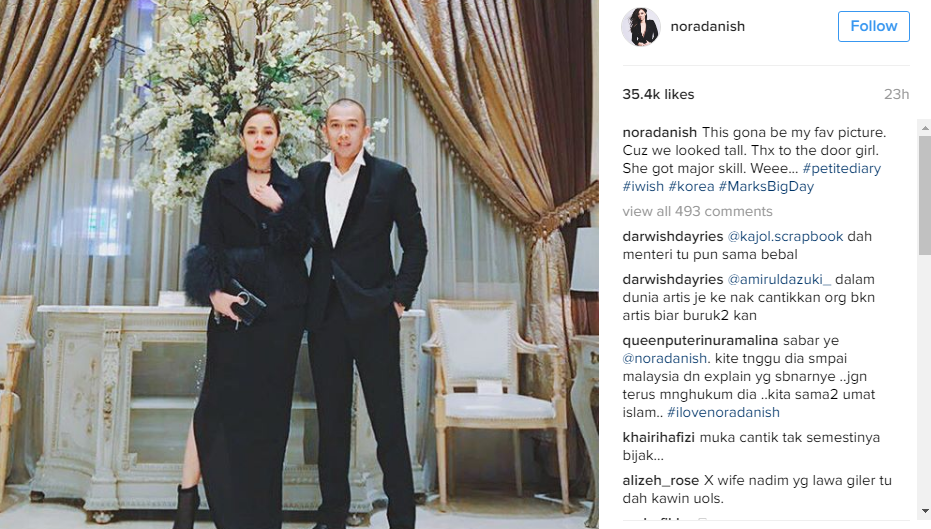Open the alizeh_rose commenter profile
Image resolution: width=931 pixels, height=529 pixels.
click(660, 481)
